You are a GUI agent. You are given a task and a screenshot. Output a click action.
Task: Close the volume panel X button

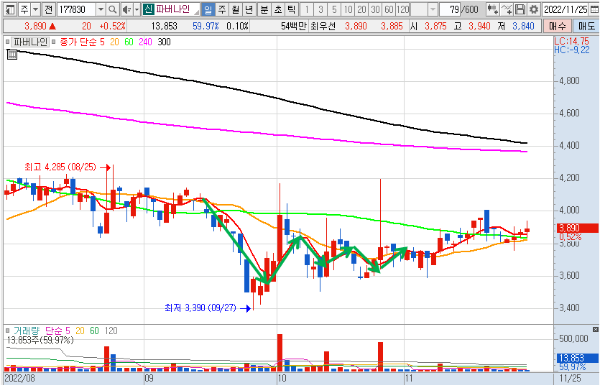(x=595, y=329)
